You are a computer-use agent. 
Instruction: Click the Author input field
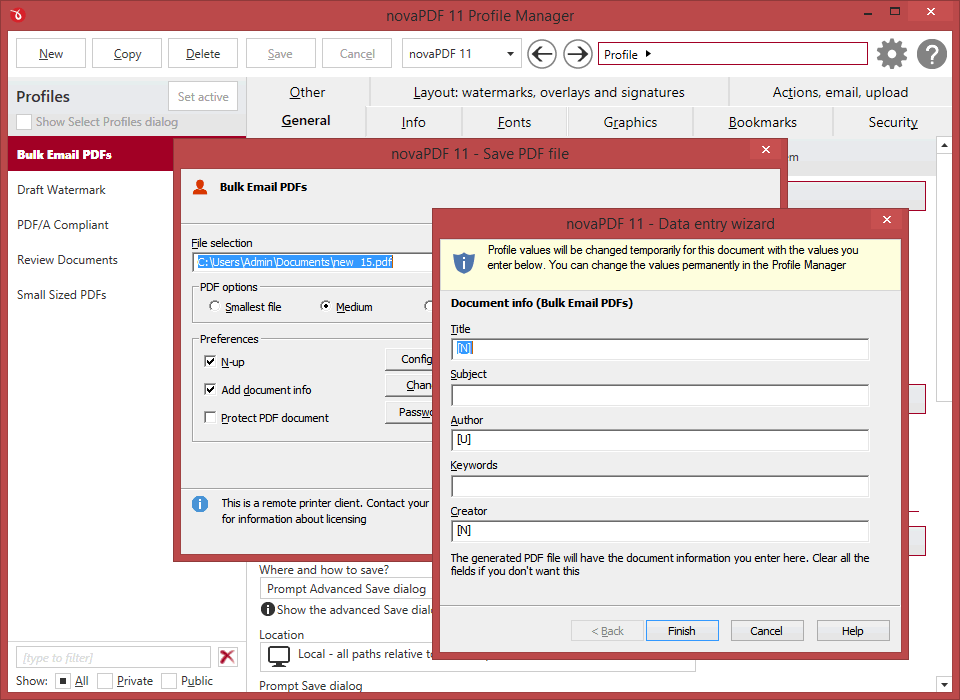point(660,440)
